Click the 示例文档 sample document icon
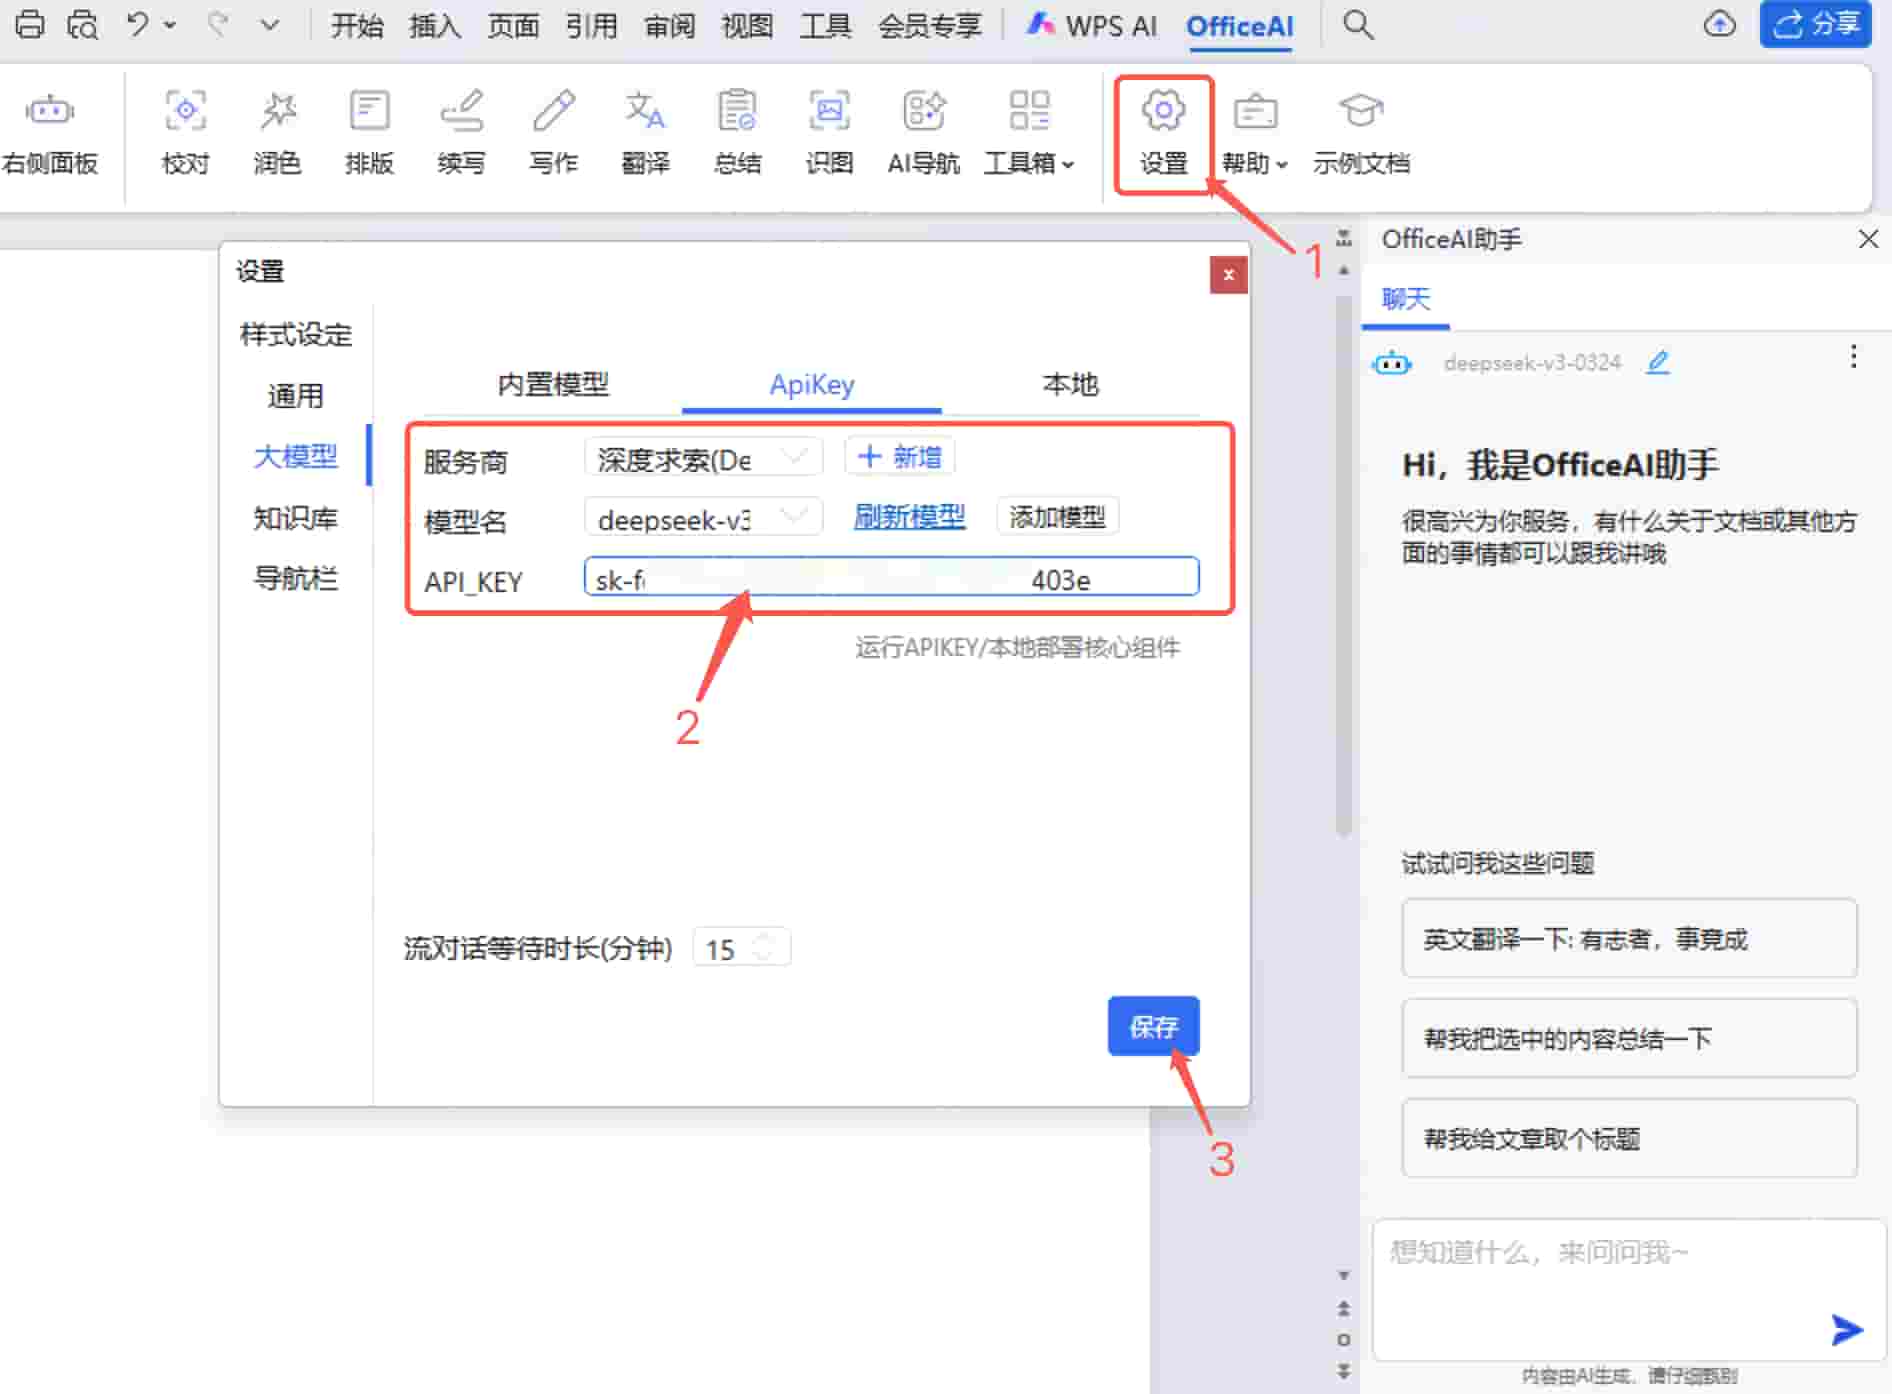This screenshot has height=1394, width=1892. tap(1360, 130)
